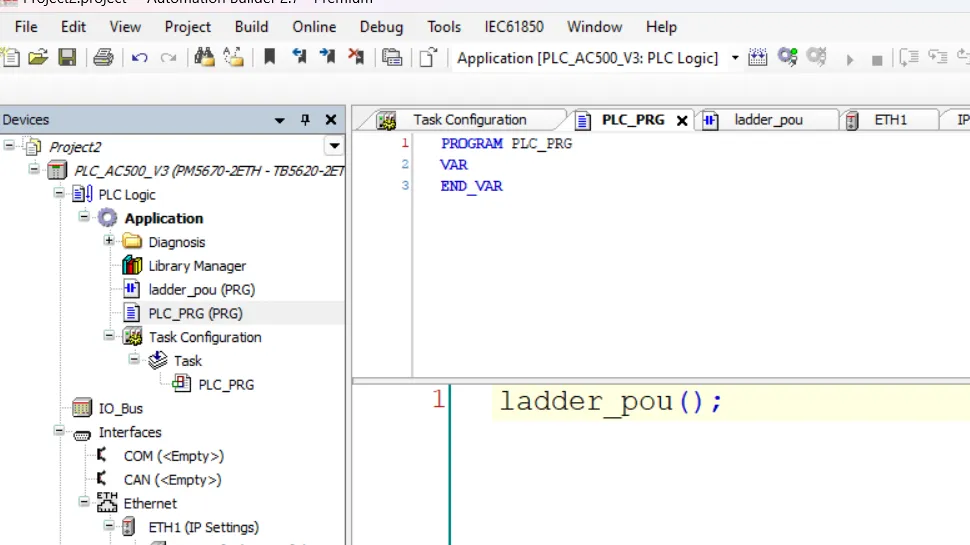Collapse the Ethernet node

[x=84, y=502]
